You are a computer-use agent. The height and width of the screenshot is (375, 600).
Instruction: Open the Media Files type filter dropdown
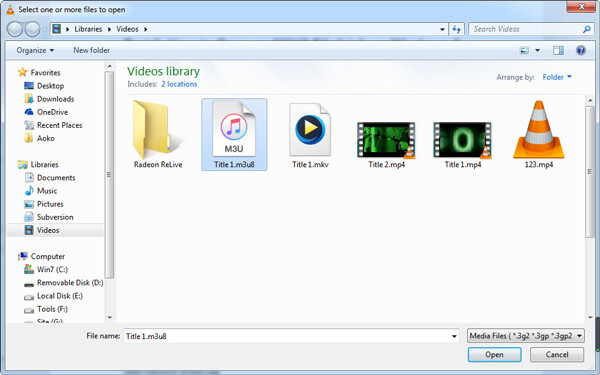526,336
